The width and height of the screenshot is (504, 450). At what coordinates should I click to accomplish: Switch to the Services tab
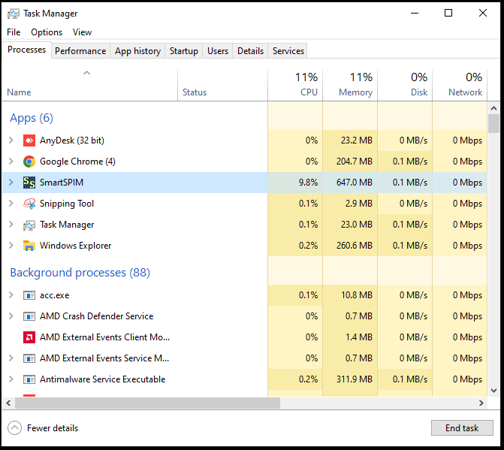(288, 51)
